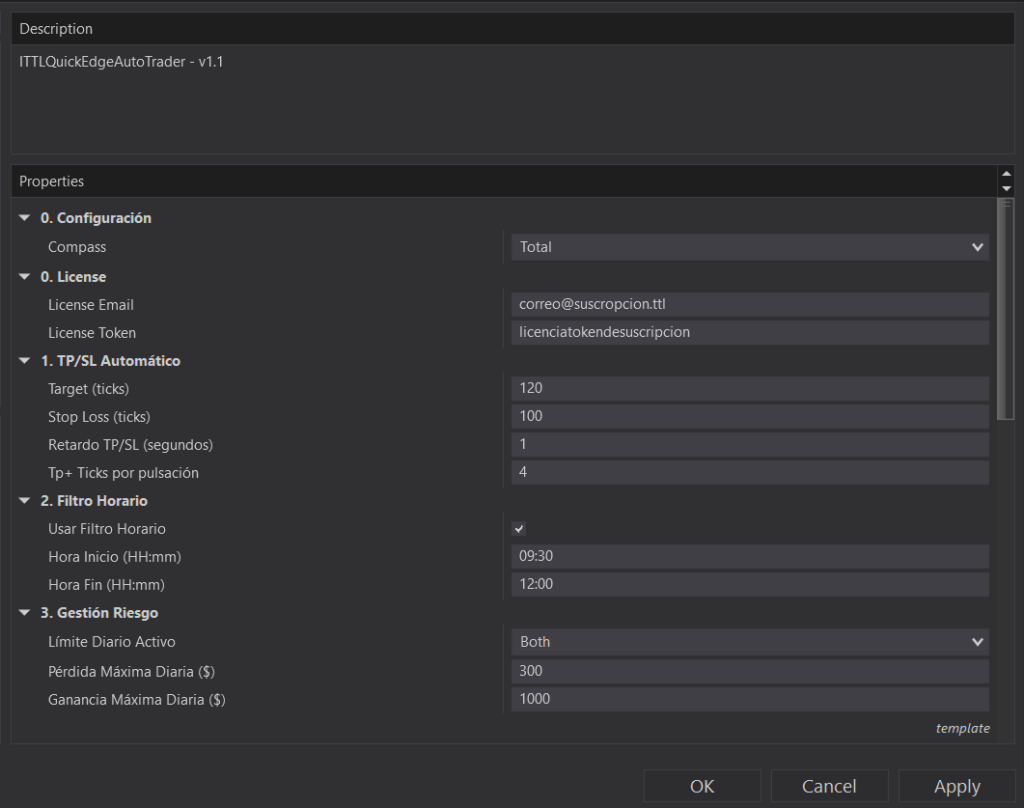Click the License Email field
Viewport: 1024px width, 808px height.
click(x=749, y=304)
